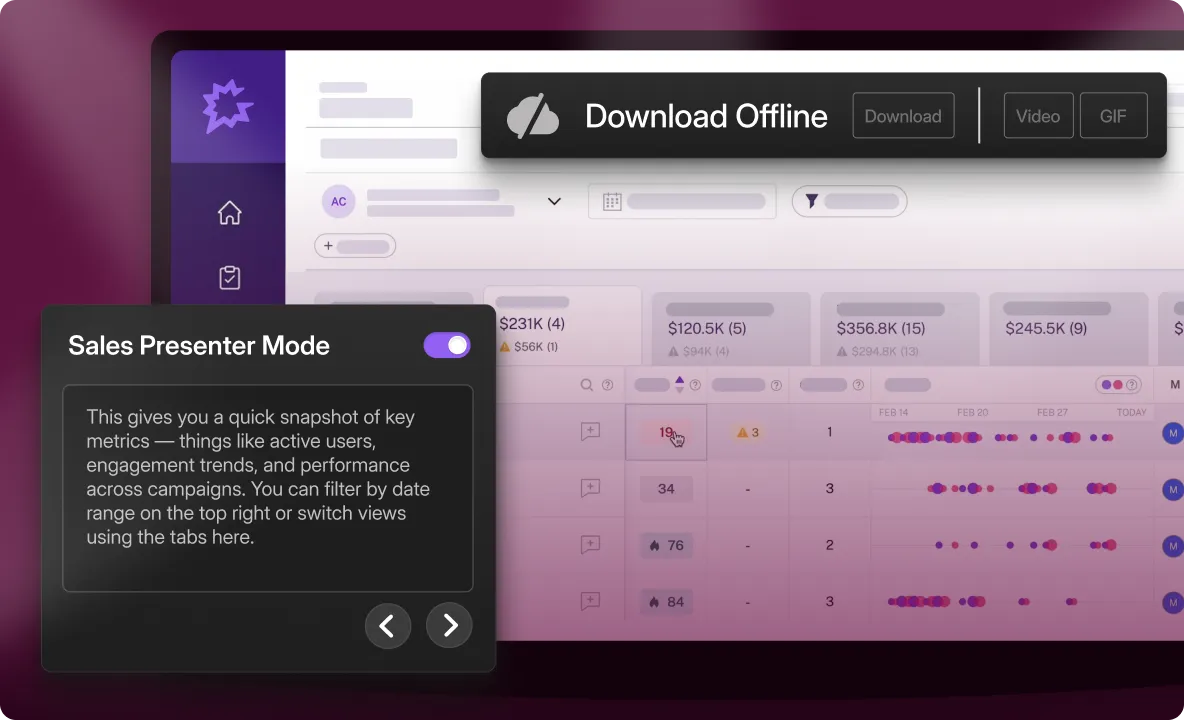Toggle Sales Presenter Mode off
Viewport: 1184px width, 720px height.
tap(447, 345)
